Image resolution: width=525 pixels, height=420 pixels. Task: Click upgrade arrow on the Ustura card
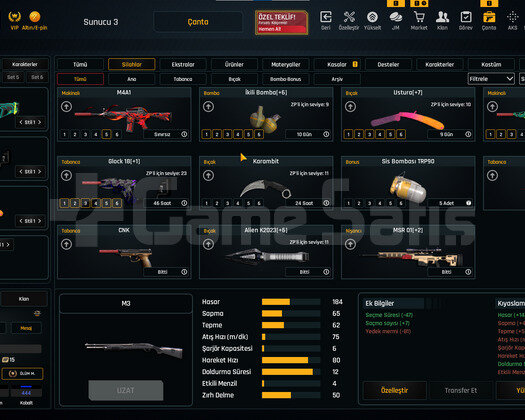click(x=350, y=107)
